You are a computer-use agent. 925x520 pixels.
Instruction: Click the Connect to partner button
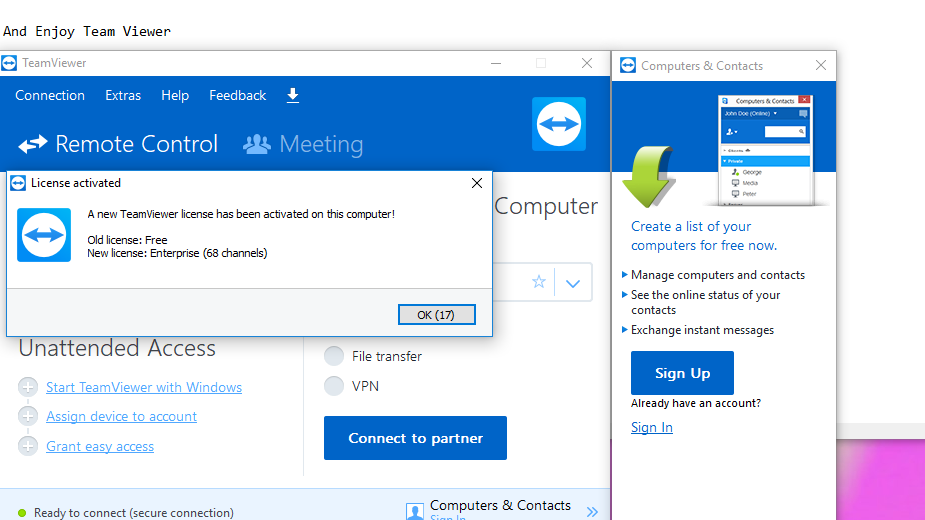pyautogui.click(x=415, y=438)
